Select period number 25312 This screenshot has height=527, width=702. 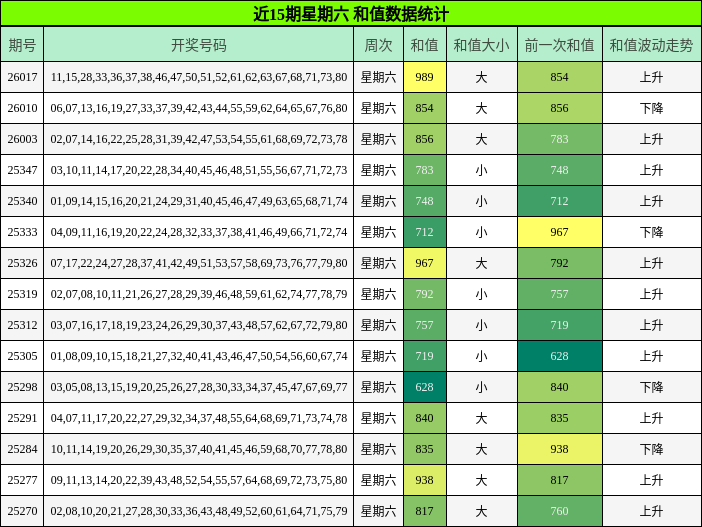[22, 325]
